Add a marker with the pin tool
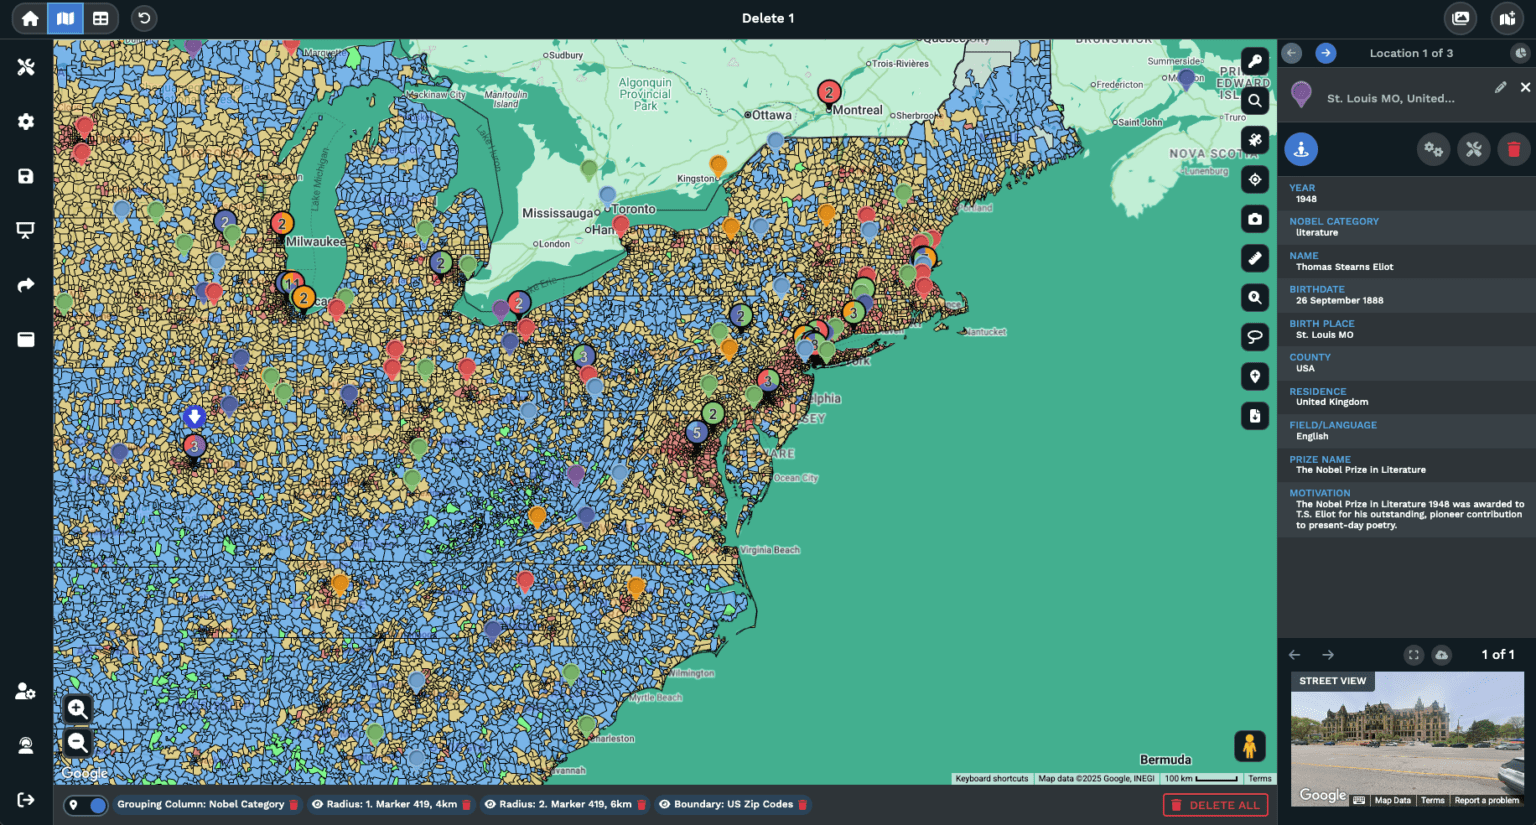The image size is (1536, 825). 1255,376
